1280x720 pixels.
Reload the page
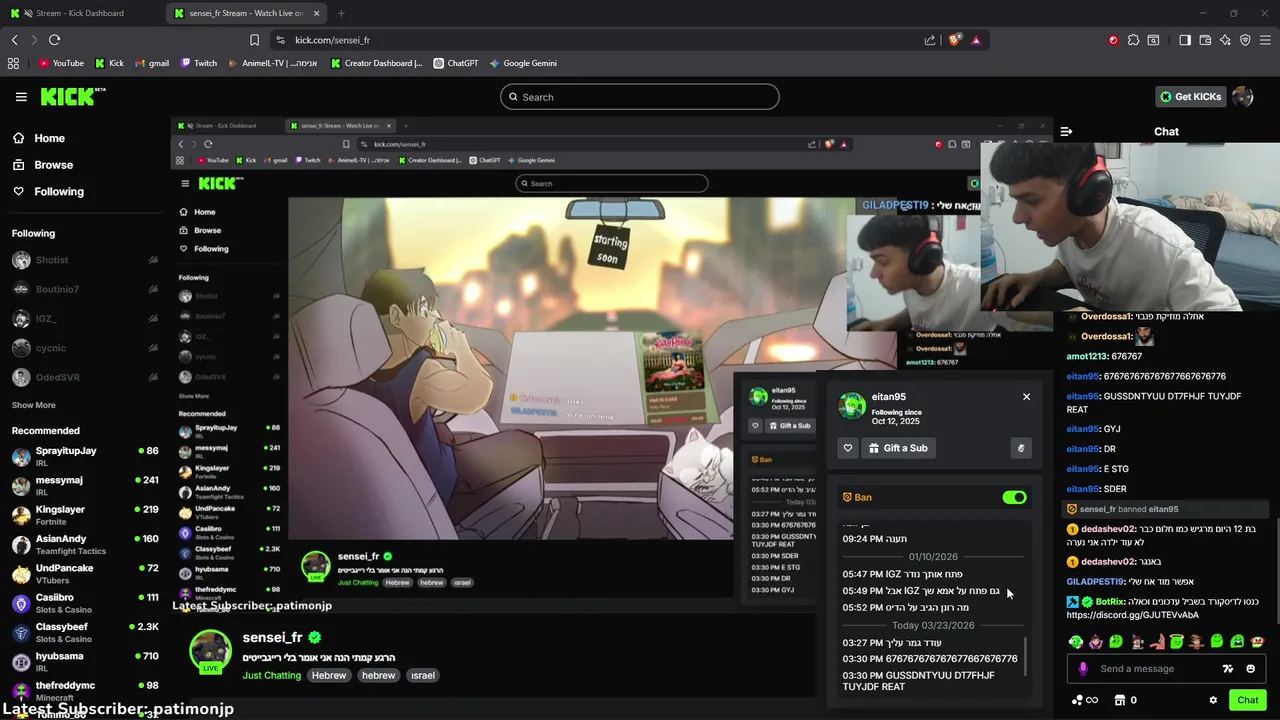pos(54,40)
